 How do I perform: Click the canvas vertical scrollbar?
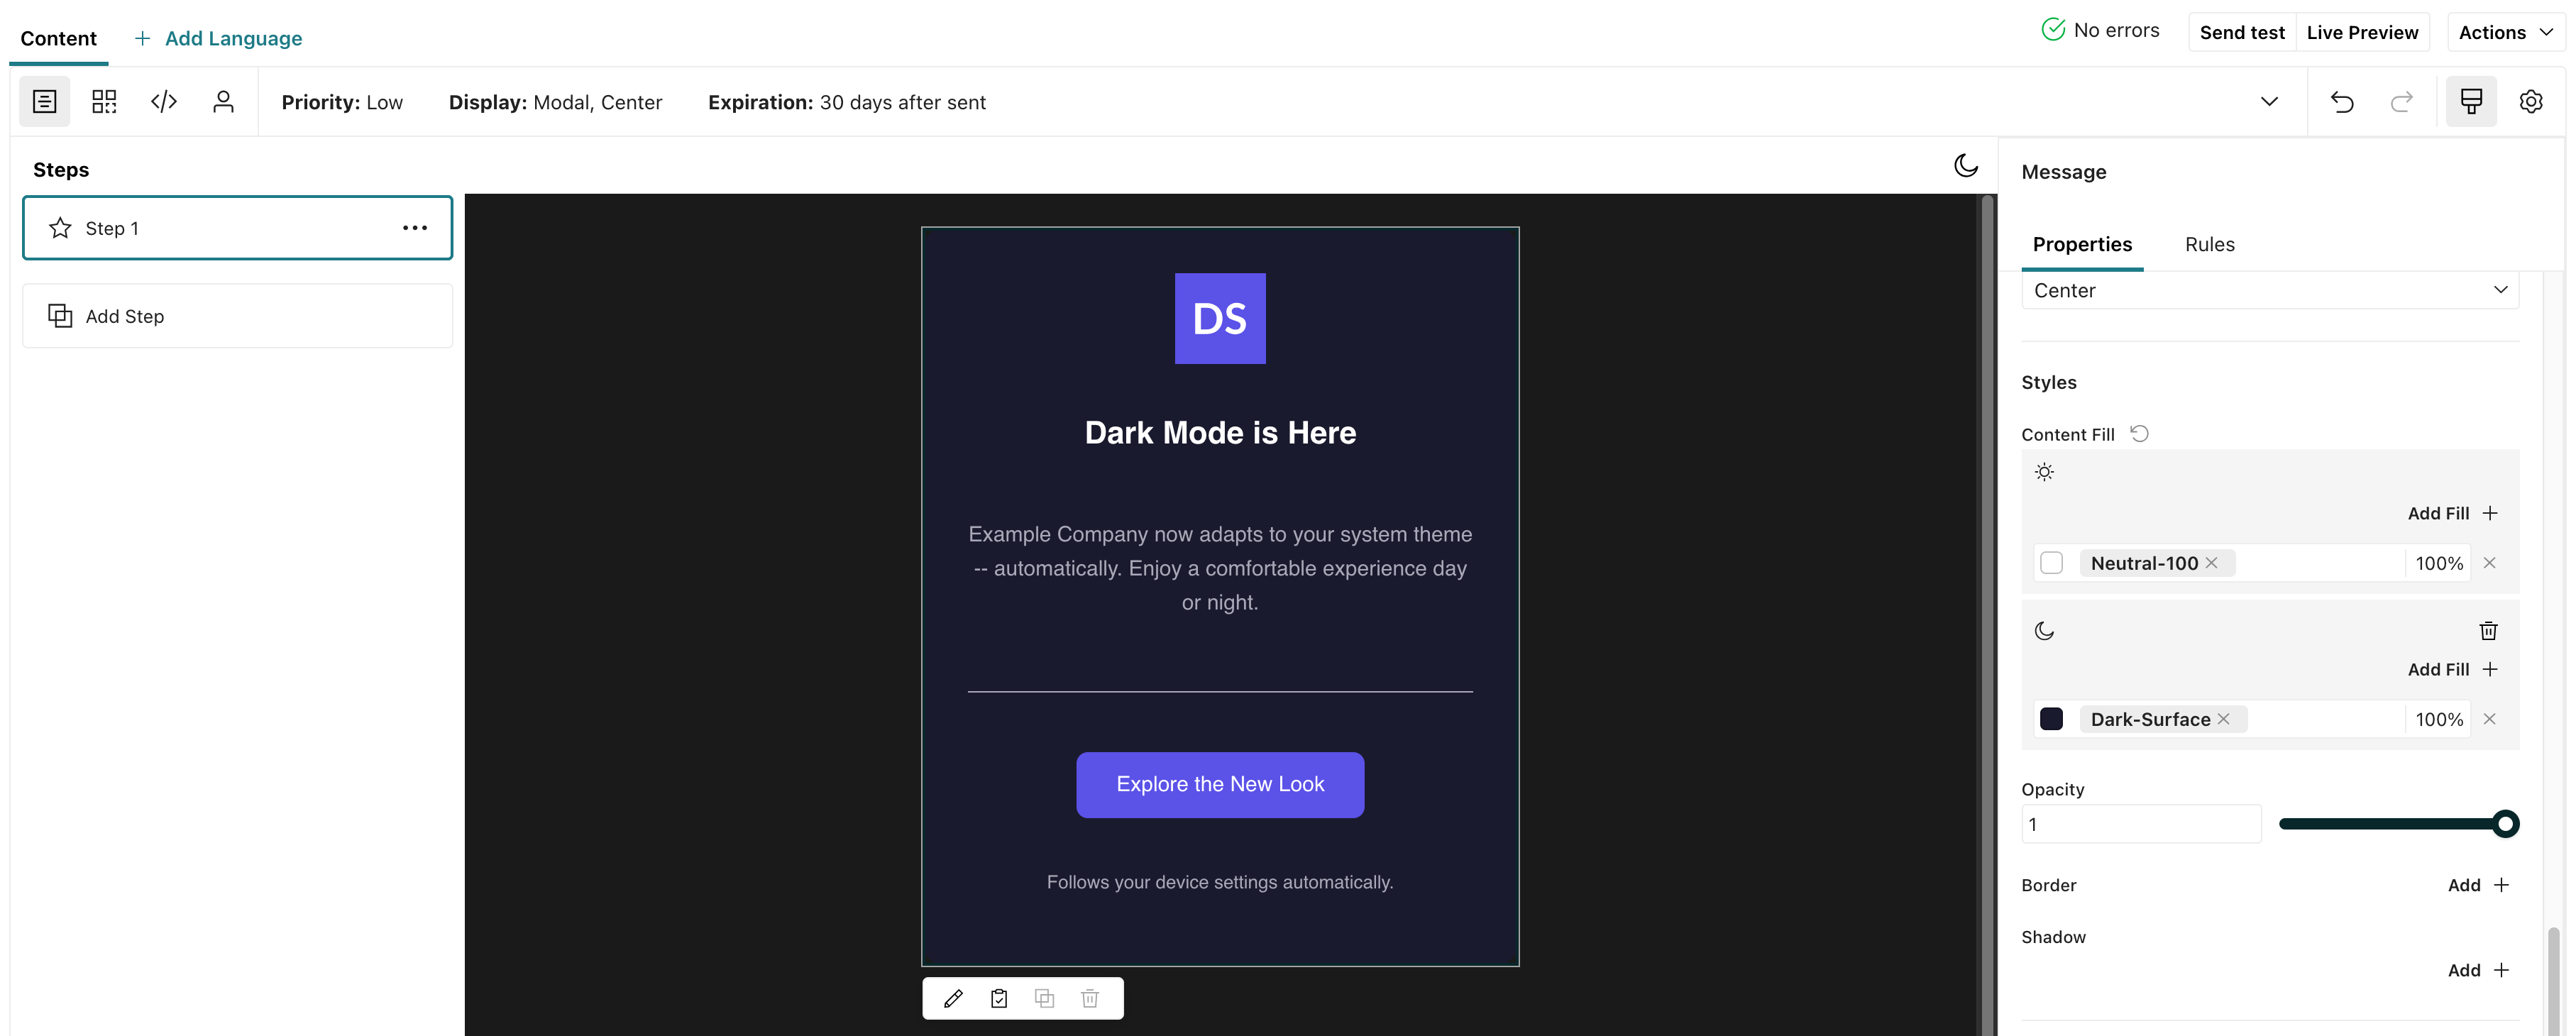click(1988, 614)
